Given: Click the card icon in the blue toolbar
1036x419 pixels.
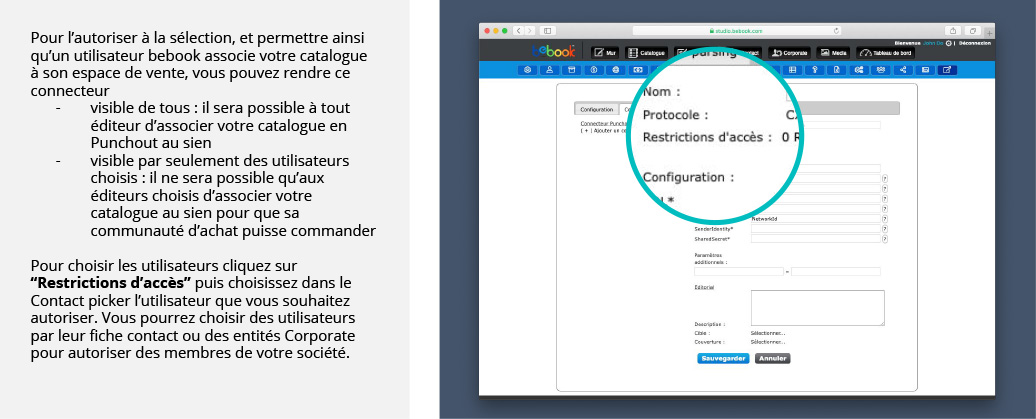Looking at the screenshot, I should (x=925, y=70).
